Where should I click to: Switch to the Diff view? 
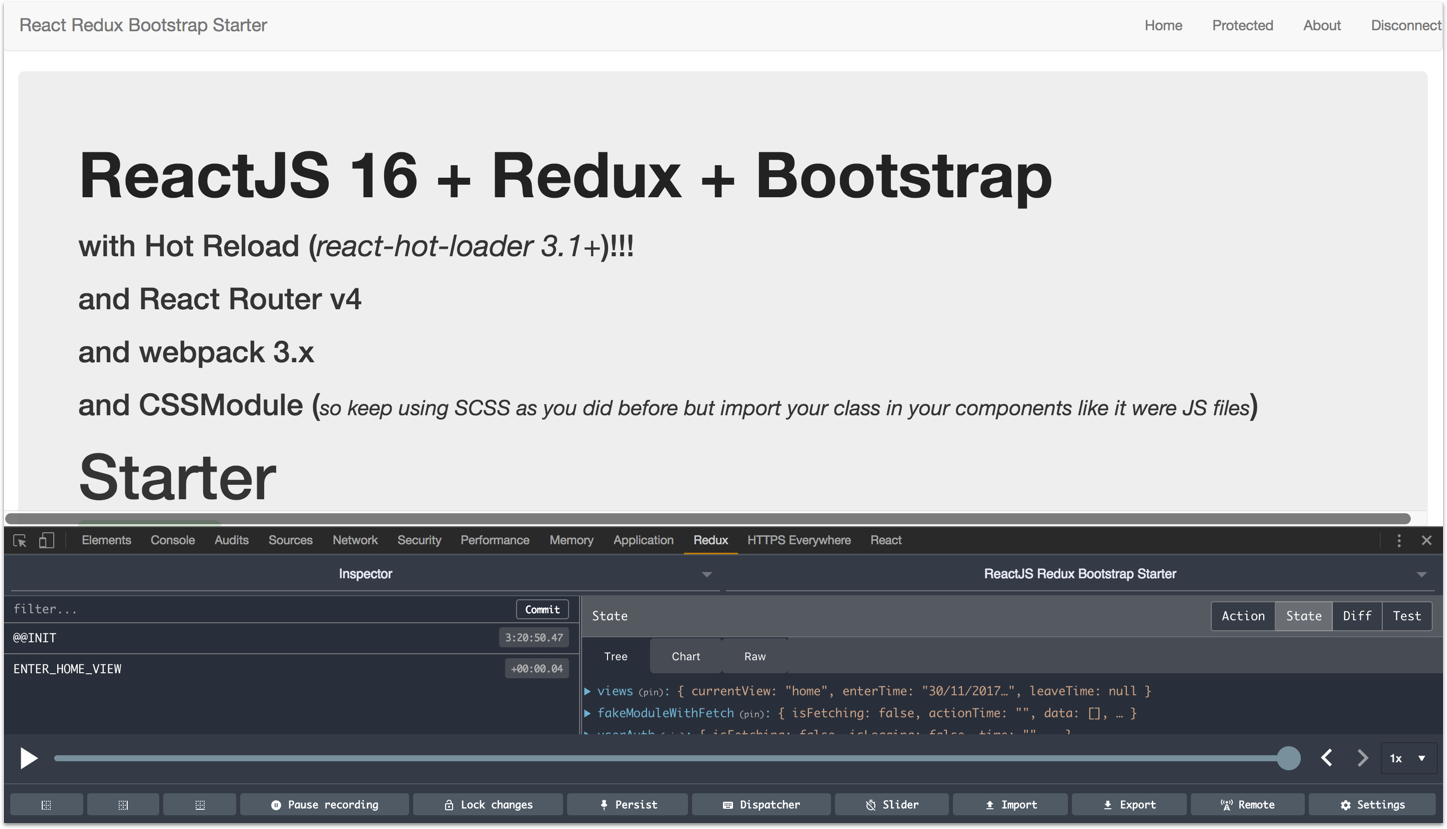[1357, 616]
